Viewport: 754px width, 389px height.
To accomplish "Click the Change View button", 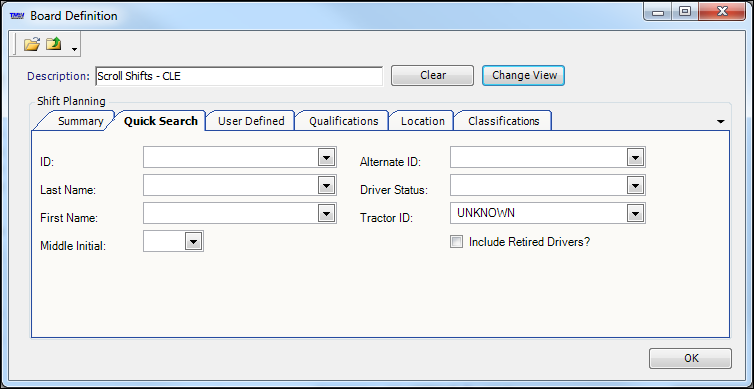I will pyautogui.click(x=524, y=75).
